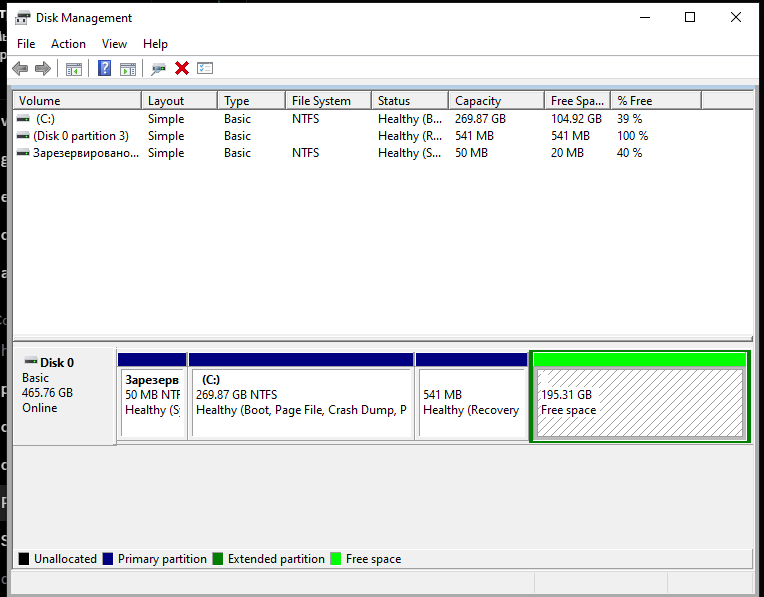Select the Зарезерв 50 MB partition block
The height and width of the screenshot is (597, 764).
152,396
